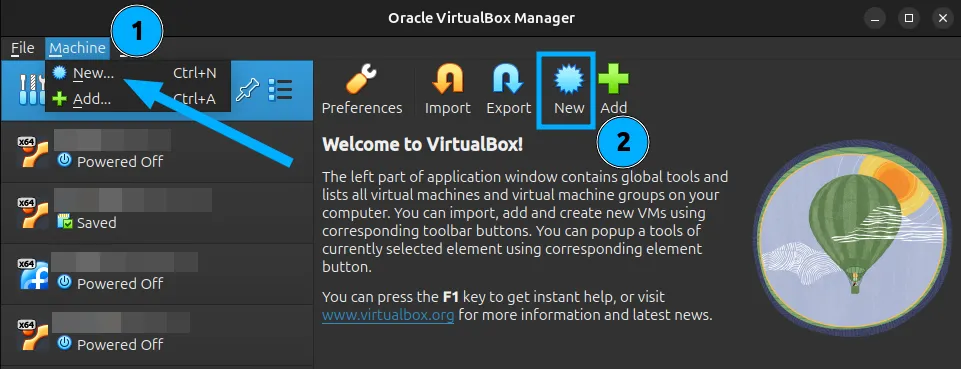This screenshot has height=369, width=961.
Task: Click the Export appliance toolbar icon
Action: point(508,89)
